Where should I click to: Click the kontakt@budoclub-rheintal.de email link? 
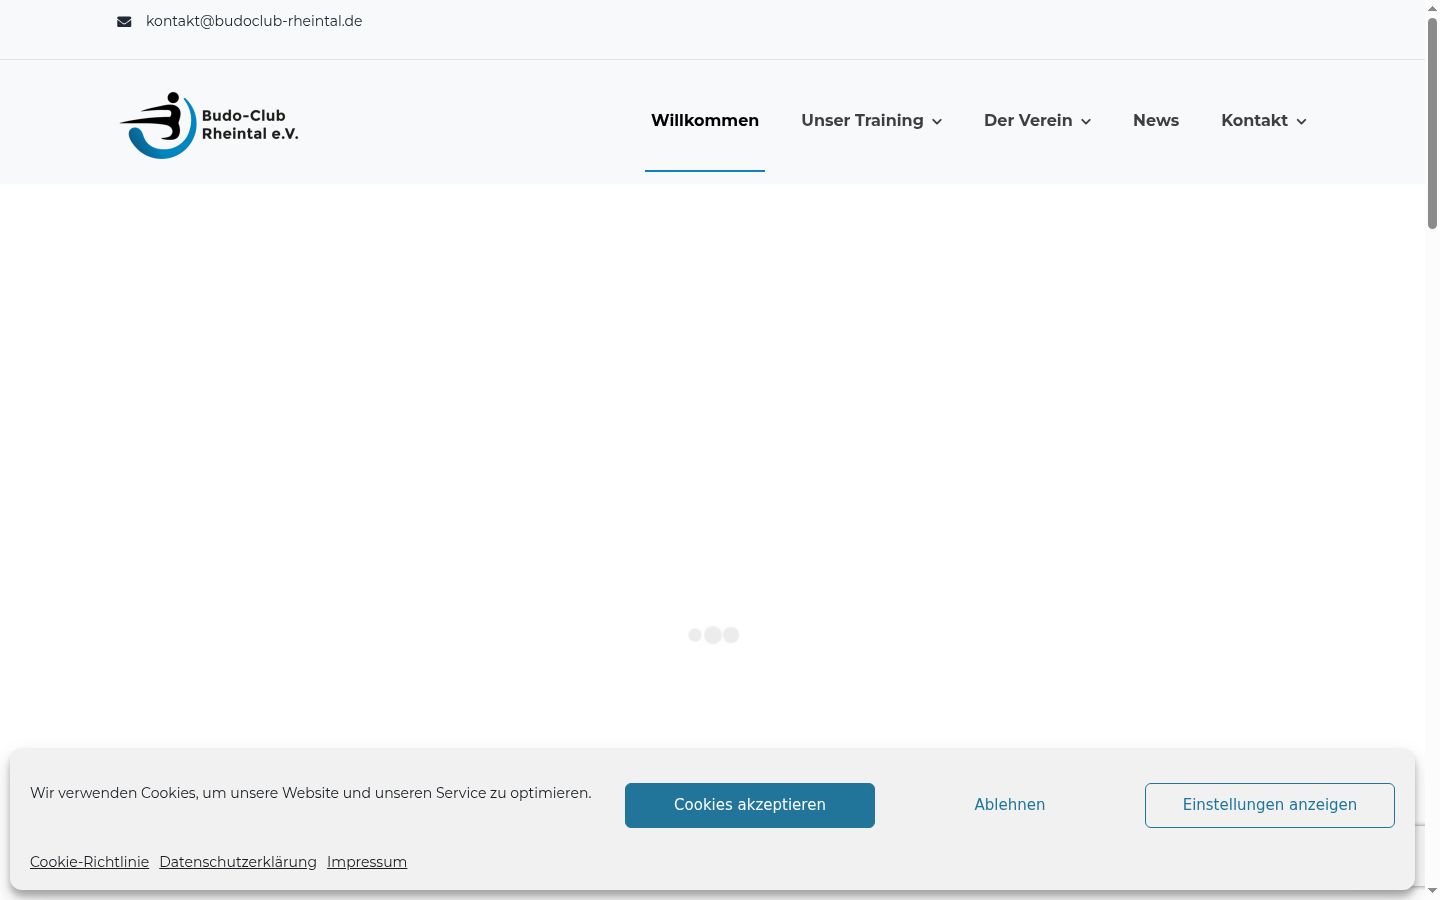tap(254, 21)
